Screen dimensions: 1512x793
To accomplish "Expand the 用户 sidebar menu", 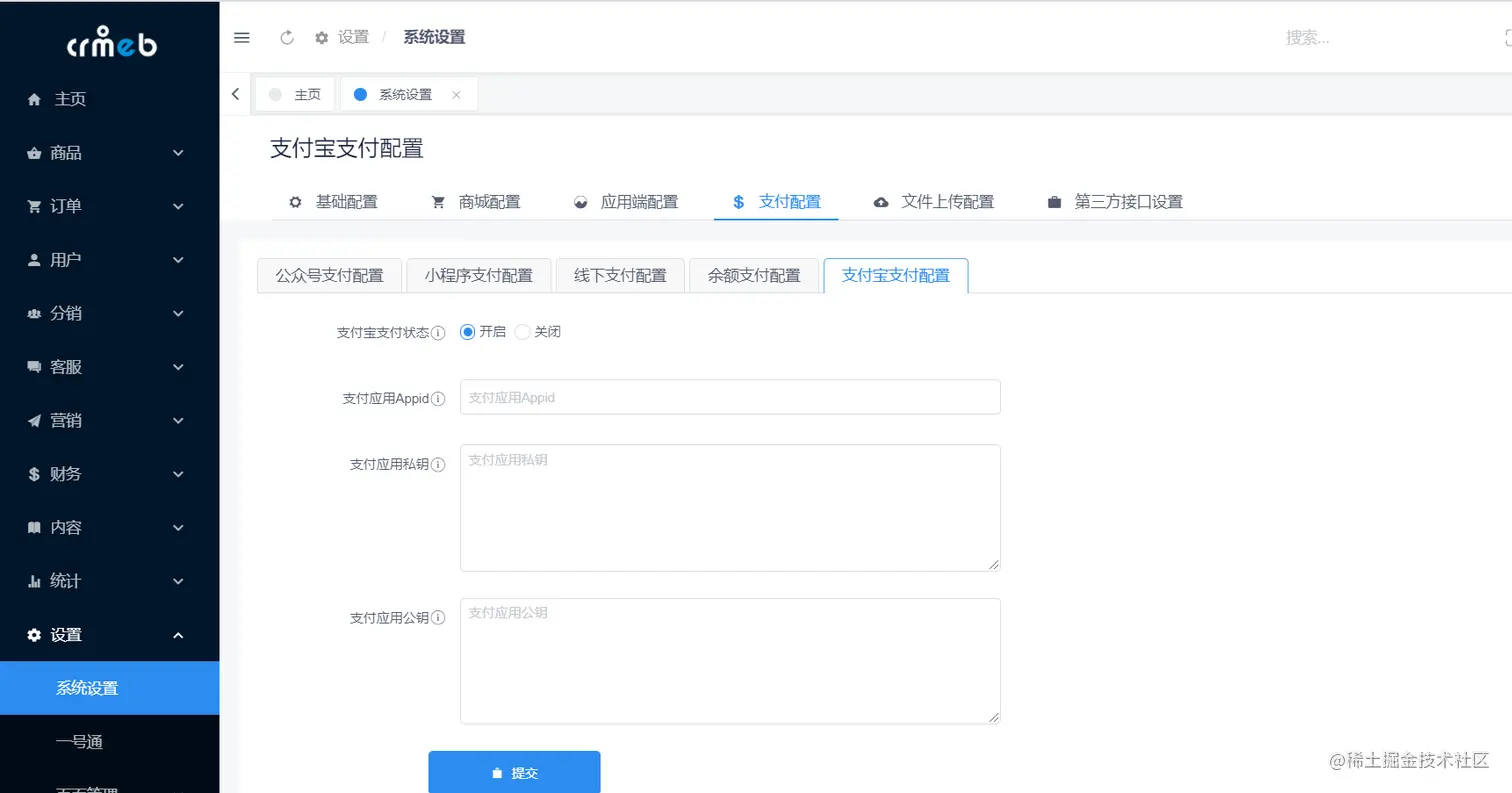I will click(178, 260).
